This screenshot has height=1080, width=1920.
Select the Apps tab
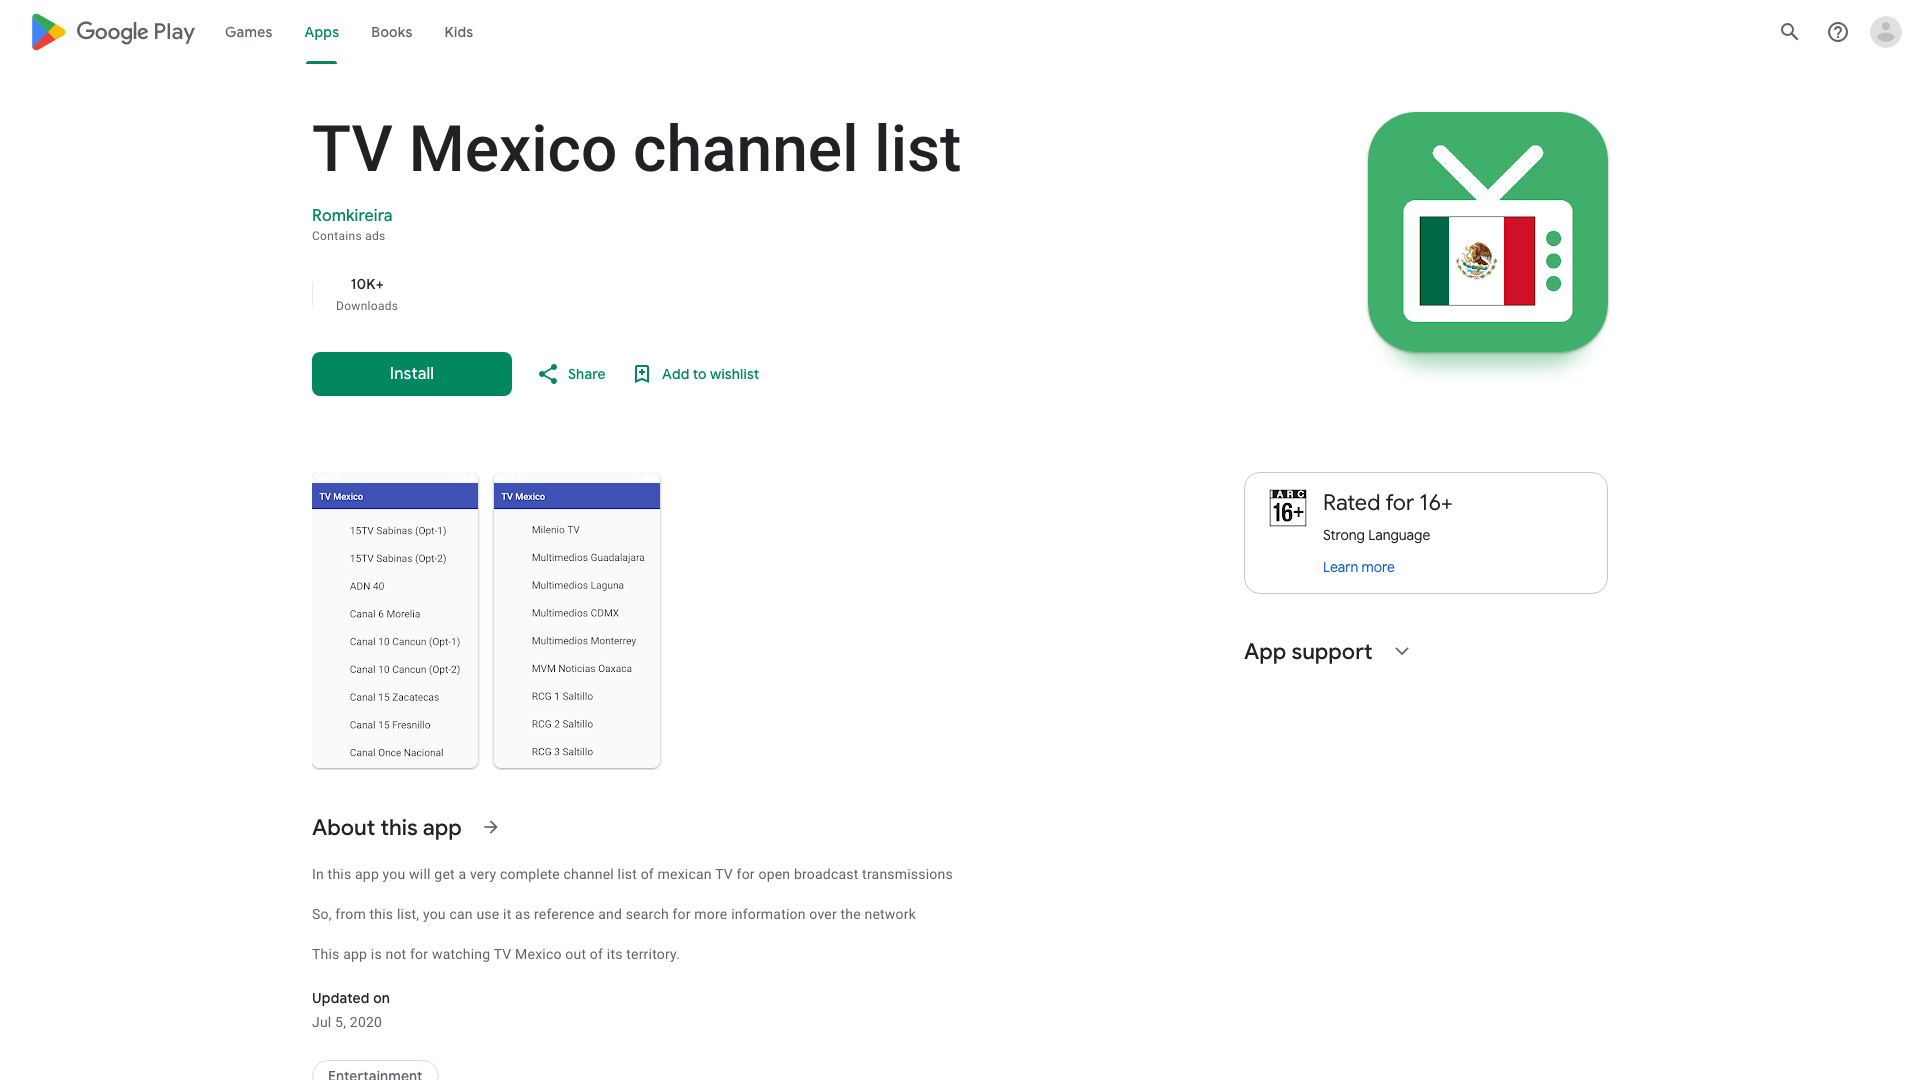pyautogui.click(x=322, y=32)
